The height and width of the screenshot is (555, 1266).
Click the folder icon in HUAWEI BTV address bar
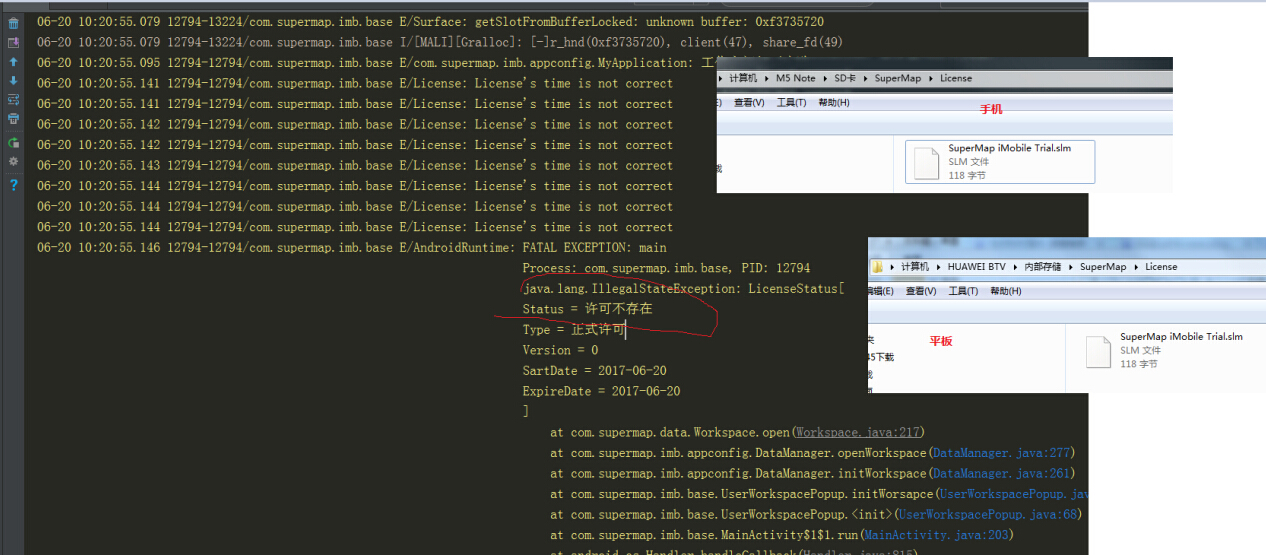pyautogui.click(x=877, y=267)
